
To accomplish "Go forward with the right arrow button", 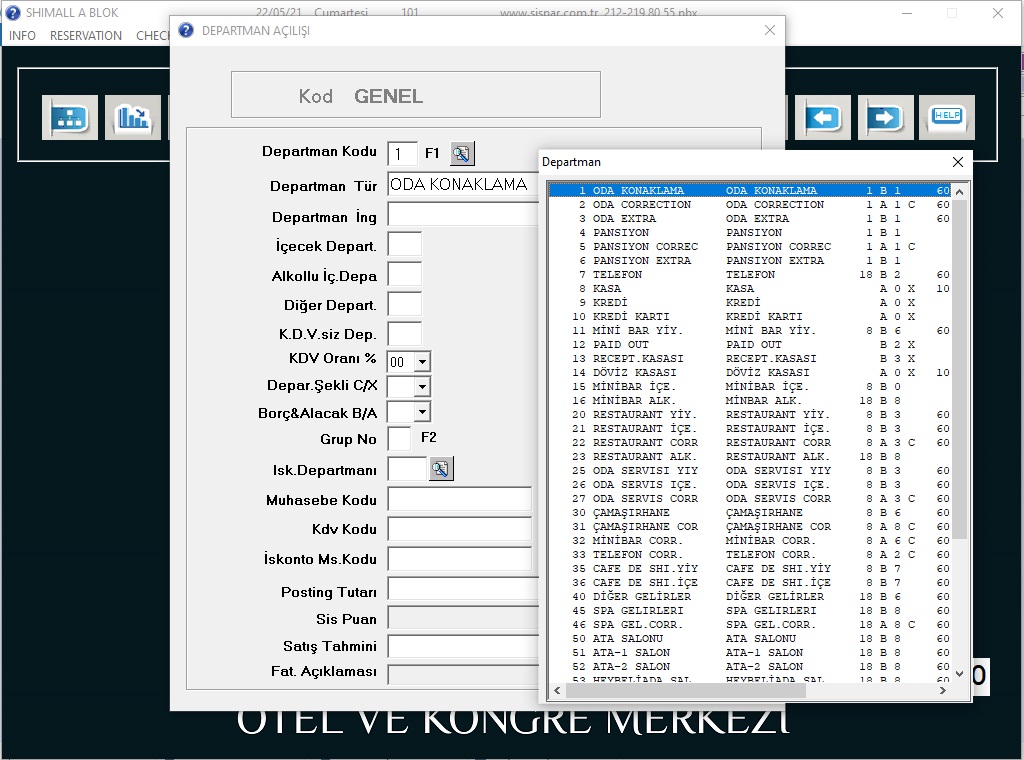I will (886, 118).
